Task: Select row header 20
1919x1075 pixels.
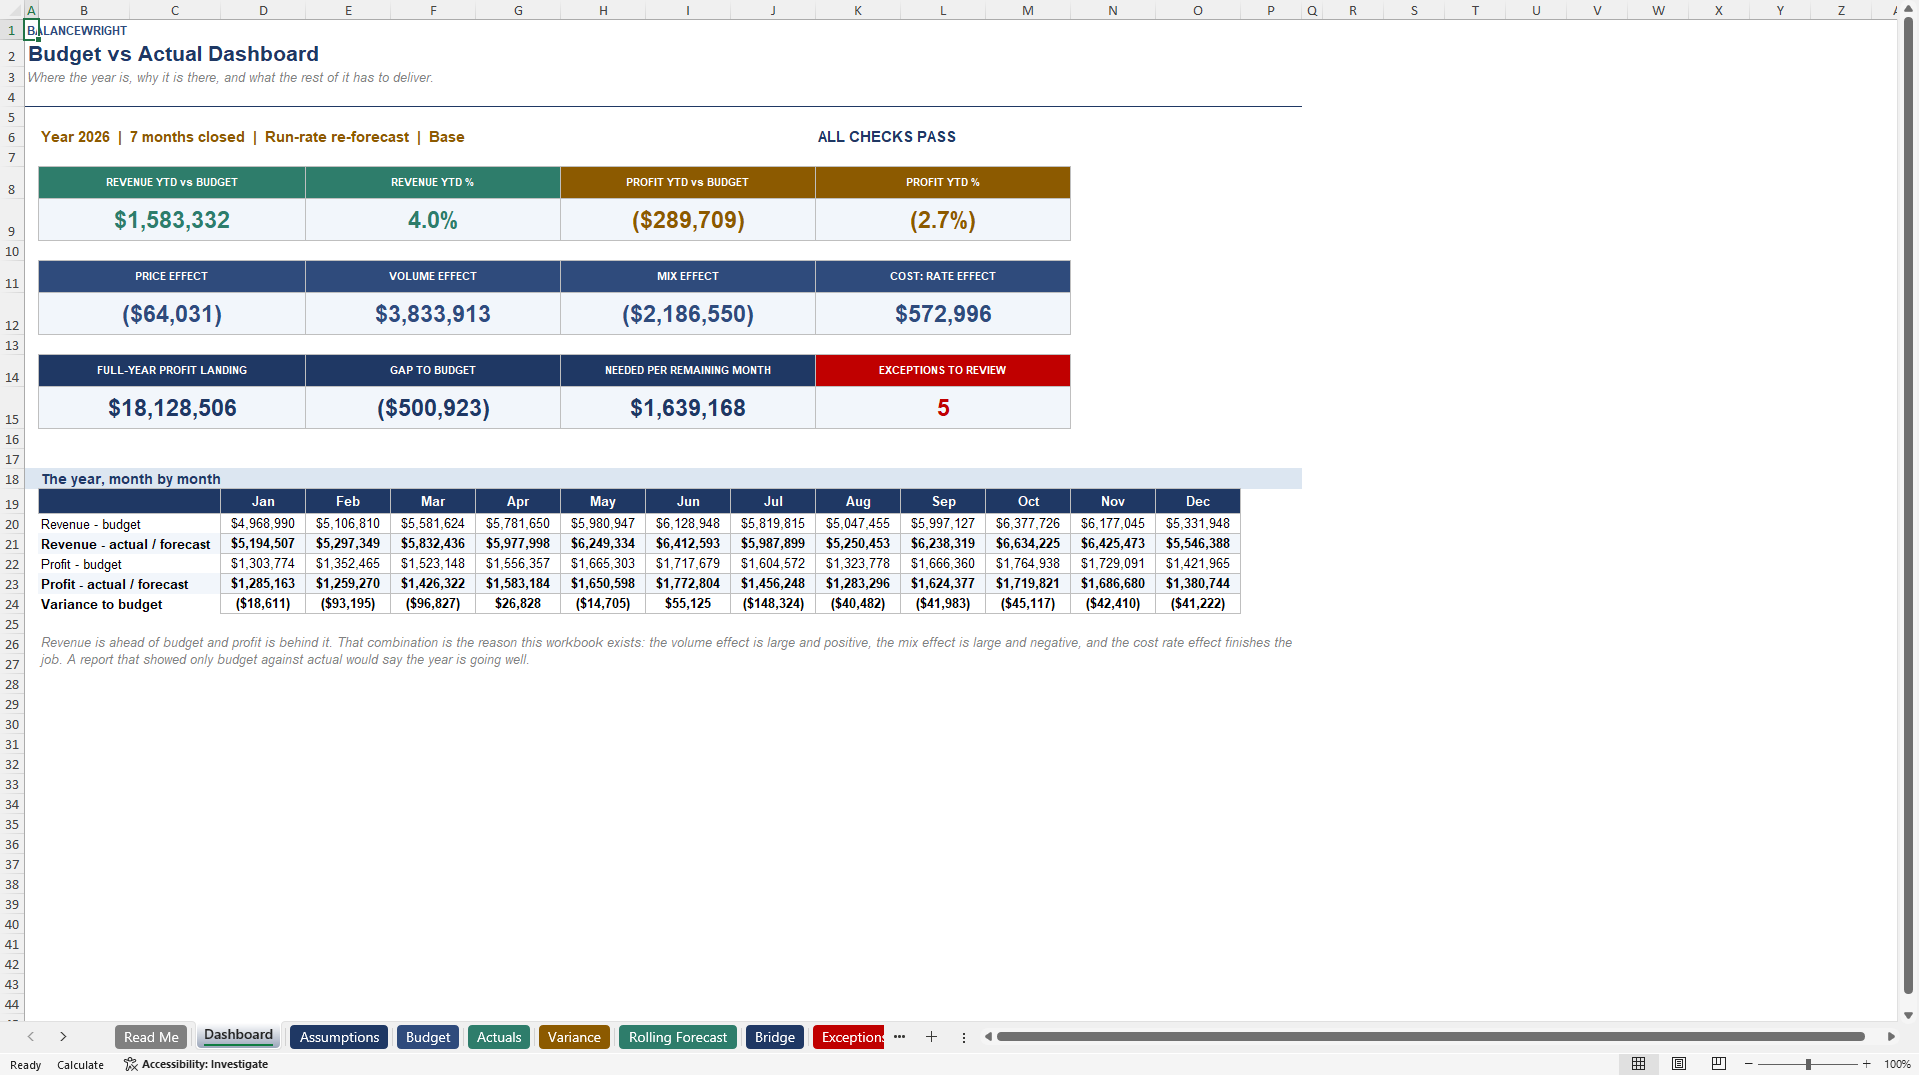Action: [12, 524]
